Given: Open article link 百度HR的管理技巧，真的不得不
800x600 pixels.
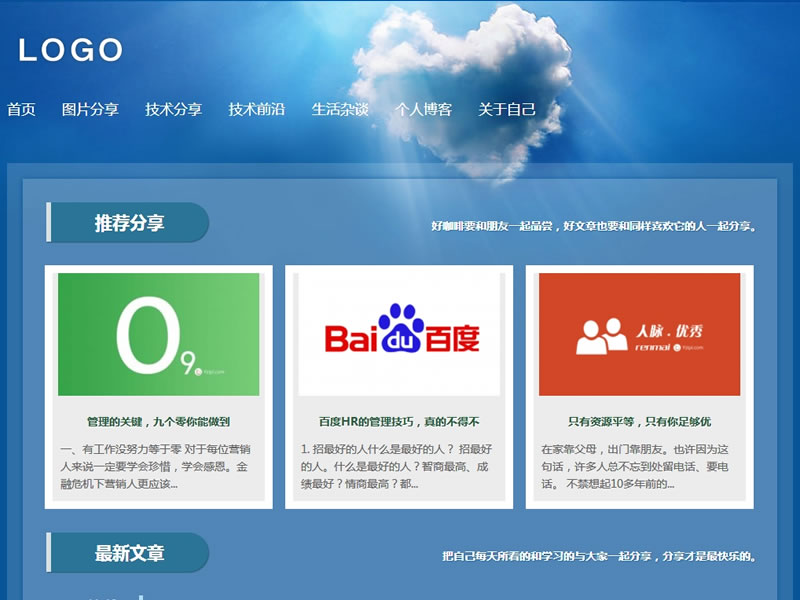Looking at the screenshot, I should (399, 422).
